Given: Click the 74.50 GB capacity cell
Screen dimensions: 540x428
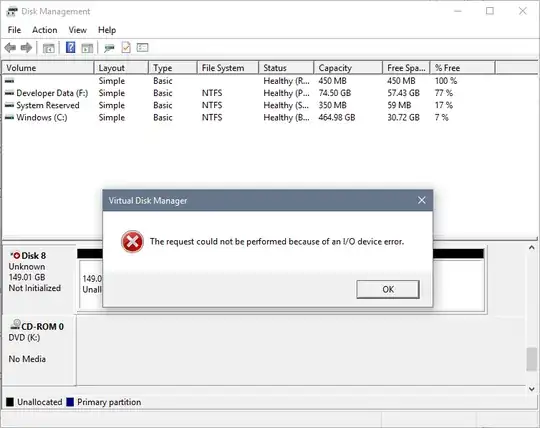Looking at the screenshot, I should [335, 93].
